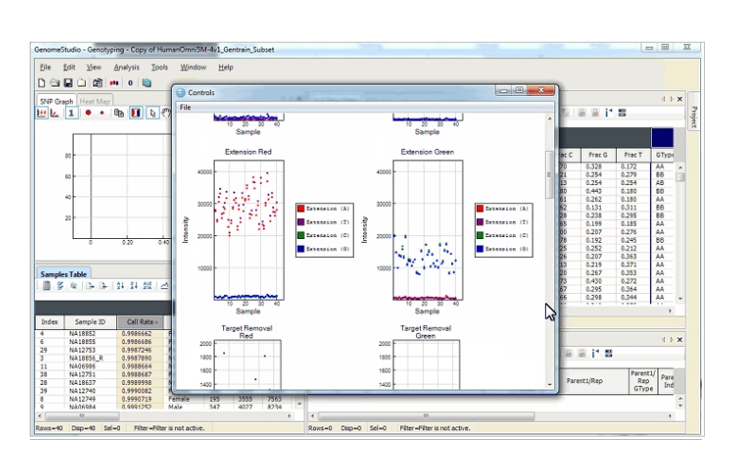Click the New Project icon
This screenshot has height=475, width=736.
[x=42, y=83]
